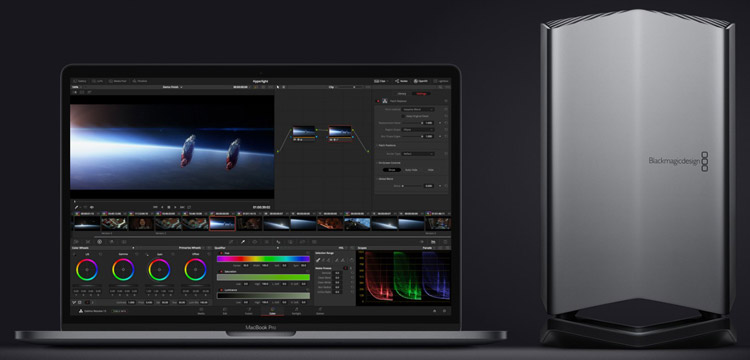Click the project settings gear icon
The width and height of the screenshot is (750, 360).
coord(444,311)
